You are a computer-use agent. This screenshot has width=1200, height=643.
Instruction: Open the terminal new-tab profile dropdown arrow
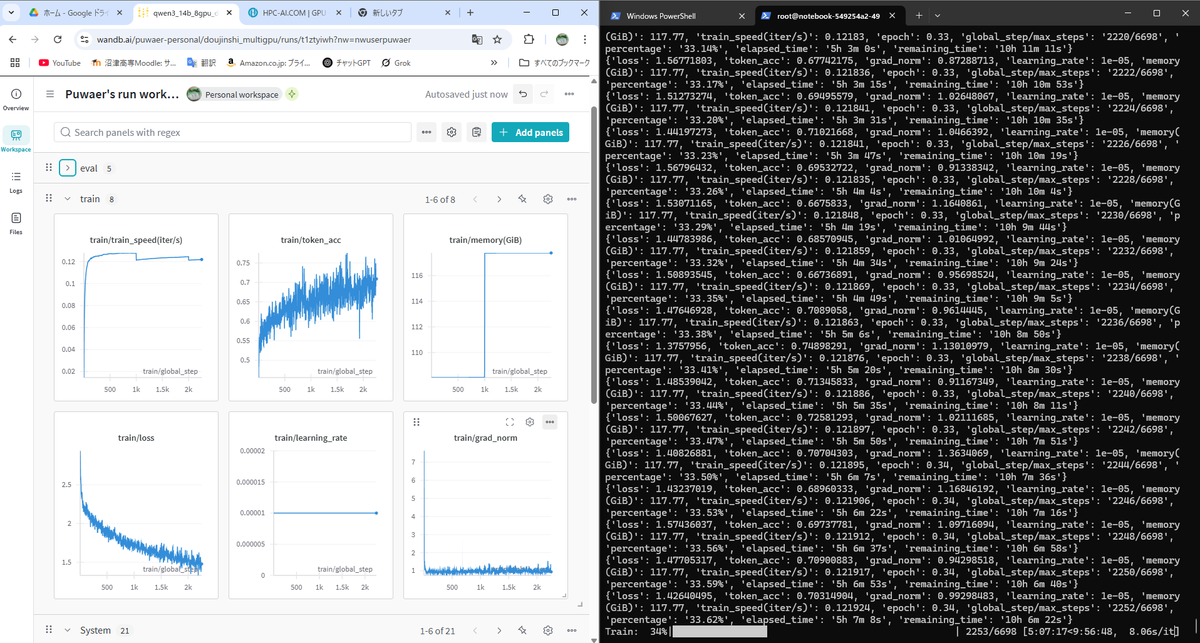coord(936,15)
